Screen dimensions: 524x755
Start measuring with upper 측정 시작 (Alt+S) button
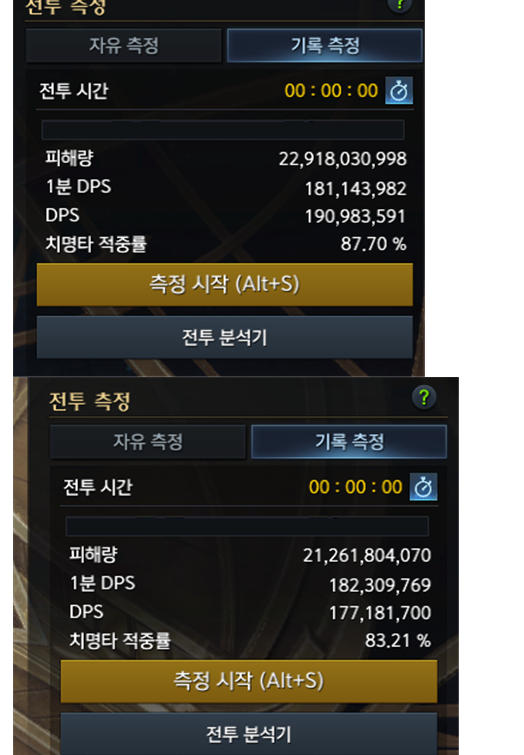pyautogui.click(x=224, y=284)
